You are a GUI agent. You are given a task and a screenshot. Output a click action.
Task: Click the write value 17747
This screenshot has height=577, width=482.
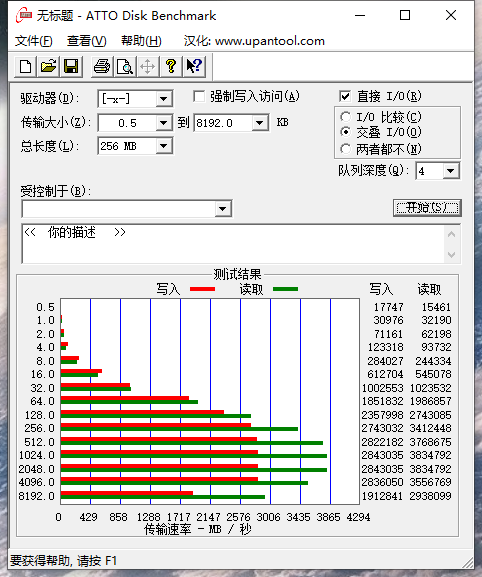point(389,307)
